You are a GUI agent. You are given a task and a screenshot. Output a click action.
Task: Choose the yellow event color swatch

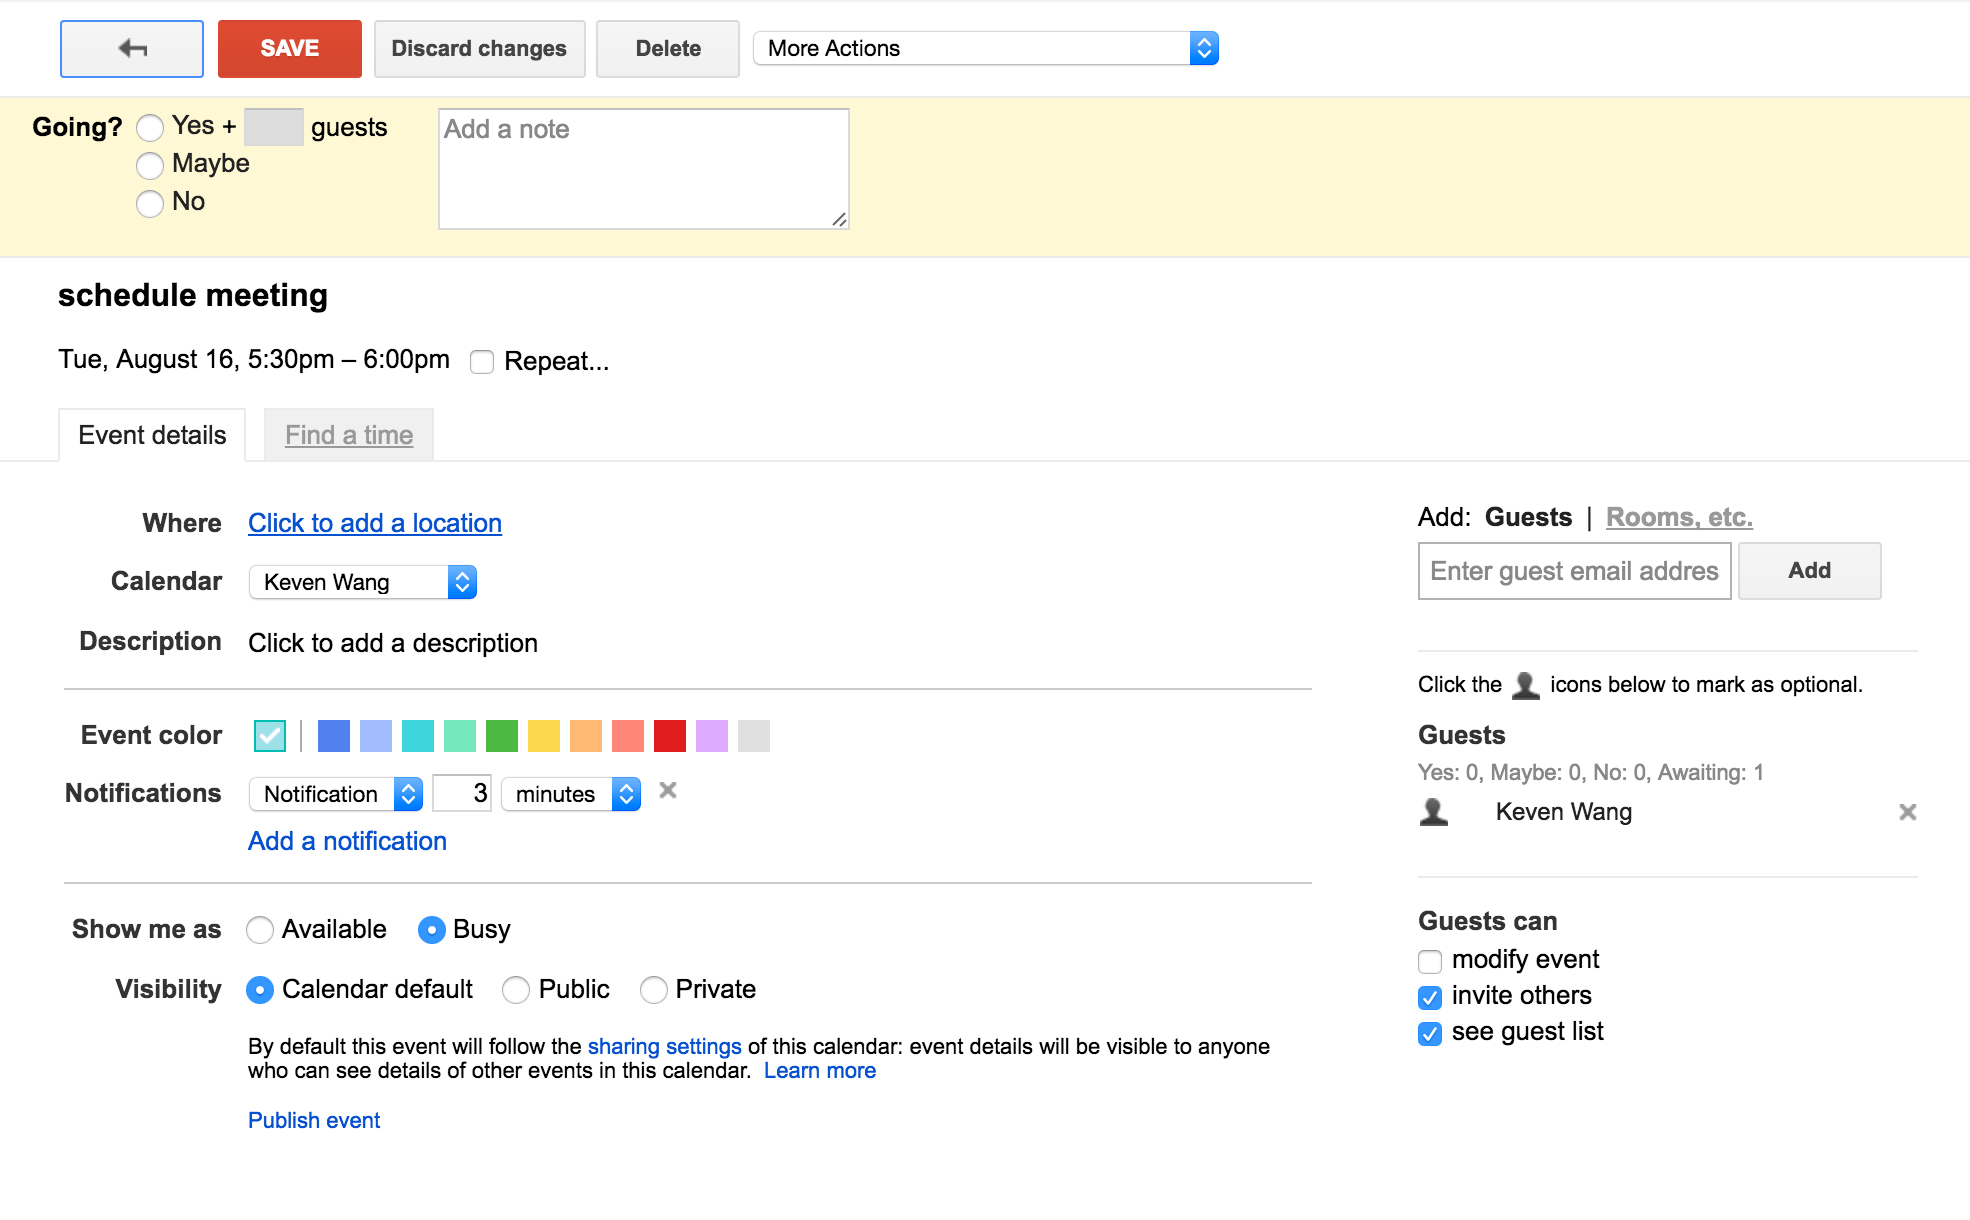[x=544, y=736]
